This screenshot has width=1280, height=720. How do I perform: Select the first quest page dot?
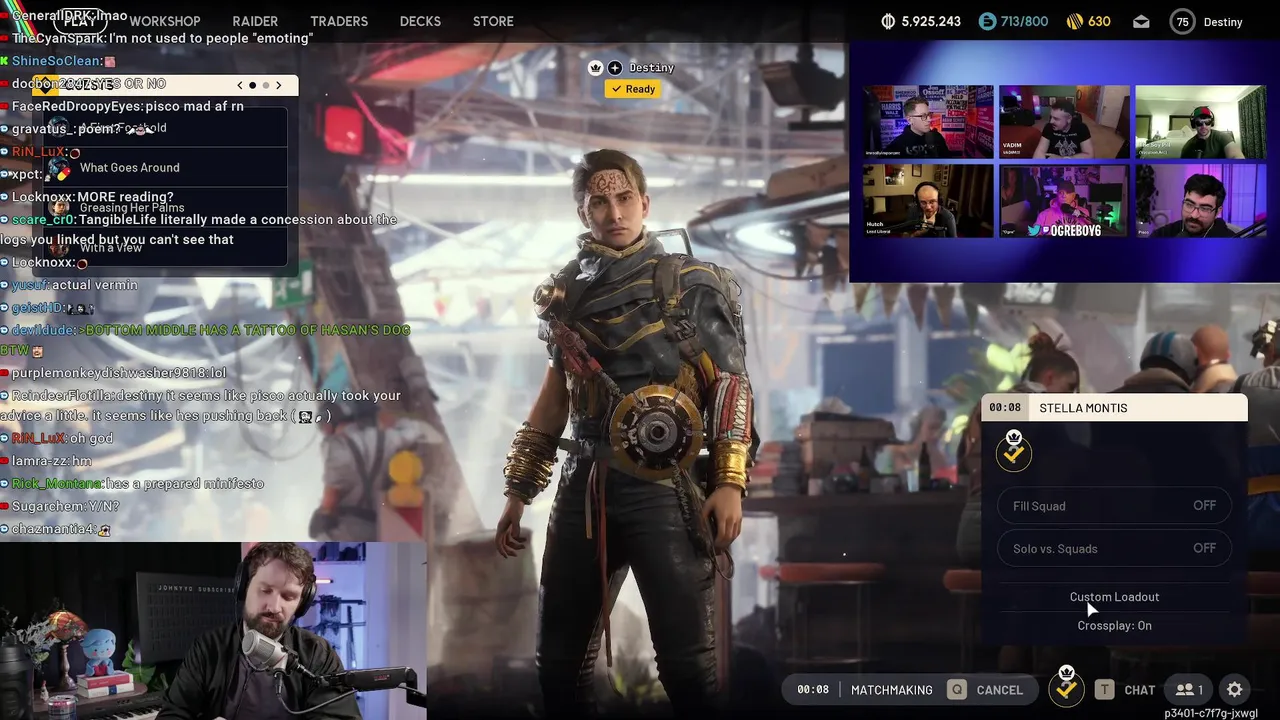tap(252, 86)
